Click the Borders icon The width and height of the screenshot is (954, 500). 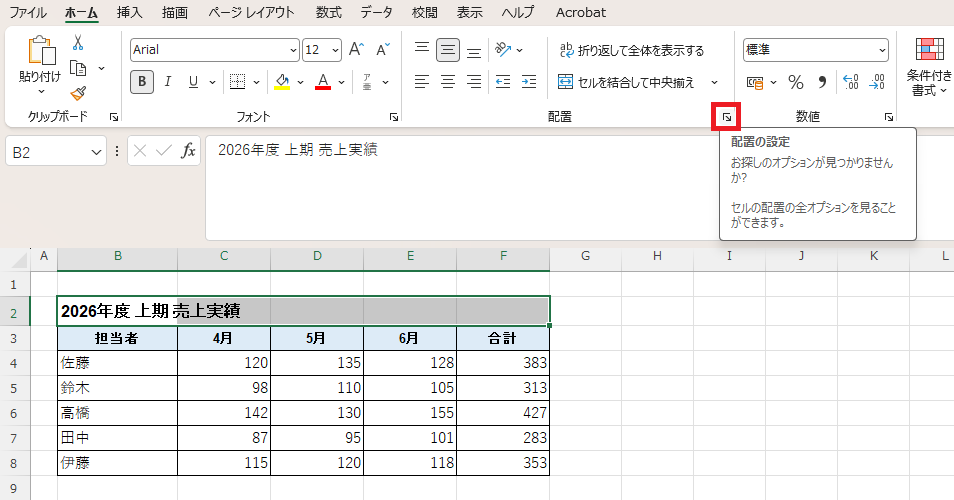pyautogui.click(x=237, y=82)
